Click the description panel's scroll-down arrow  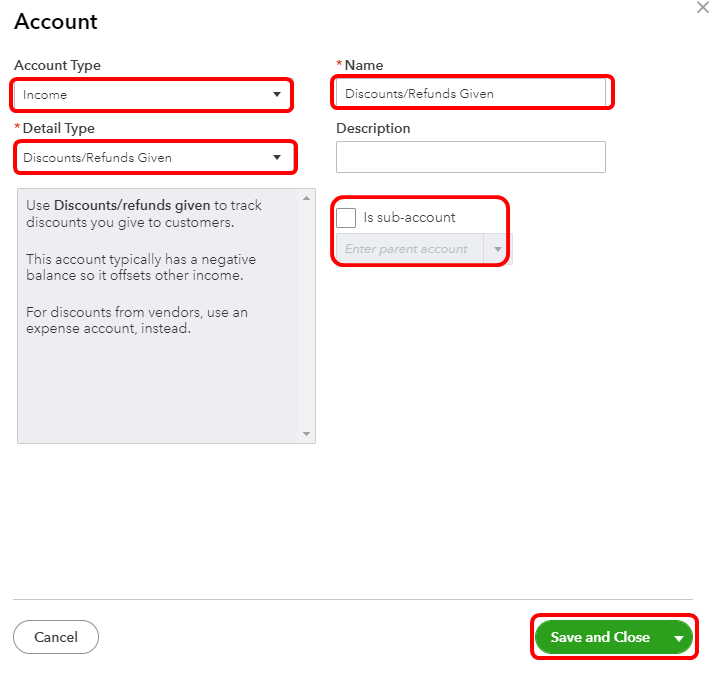coord(306,434)
